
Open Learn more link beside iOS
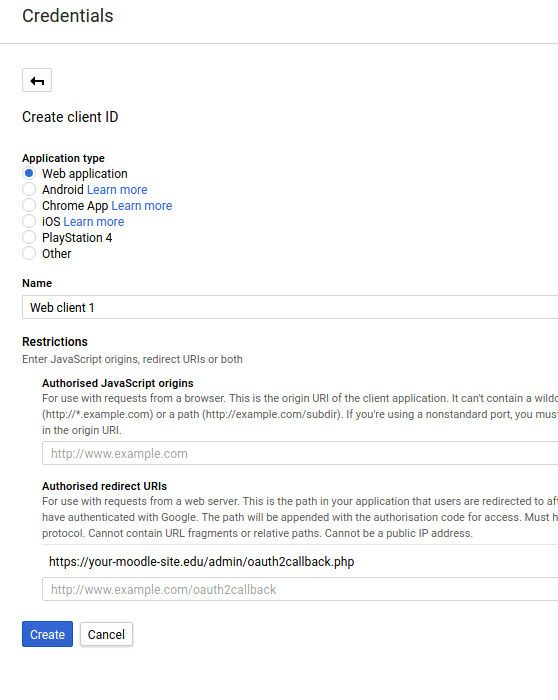click(94, 222)
